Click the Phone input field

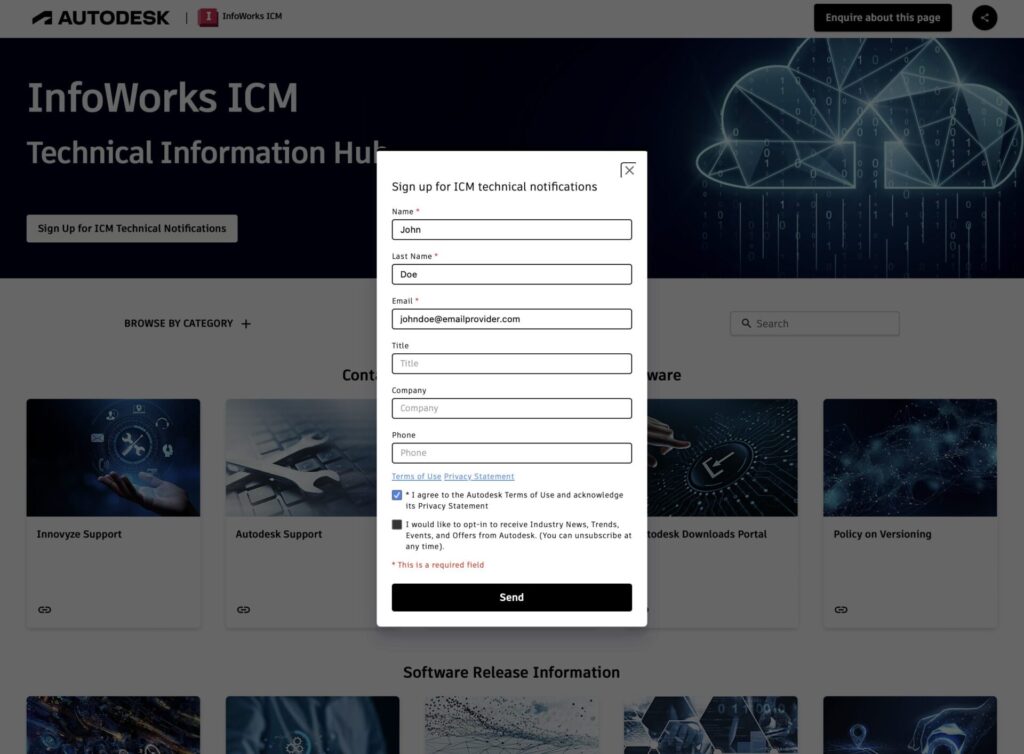point(511,452)
